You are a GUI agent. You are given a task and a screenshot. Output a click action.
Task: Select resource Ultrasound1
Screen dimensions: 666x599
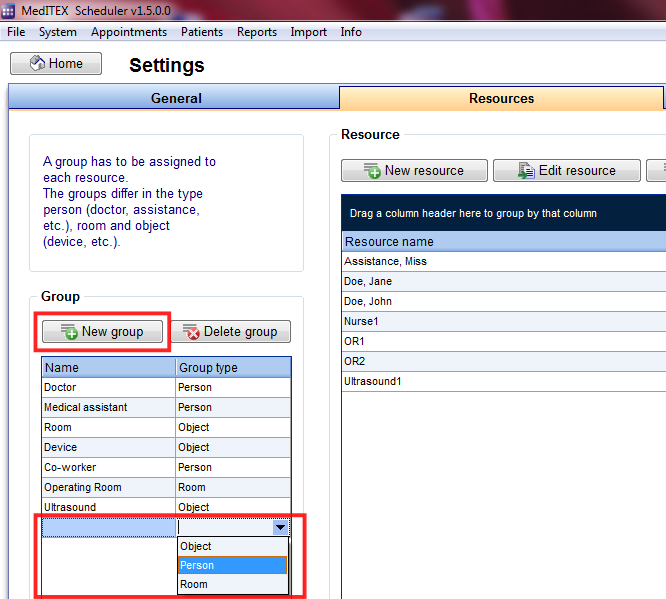504,381
